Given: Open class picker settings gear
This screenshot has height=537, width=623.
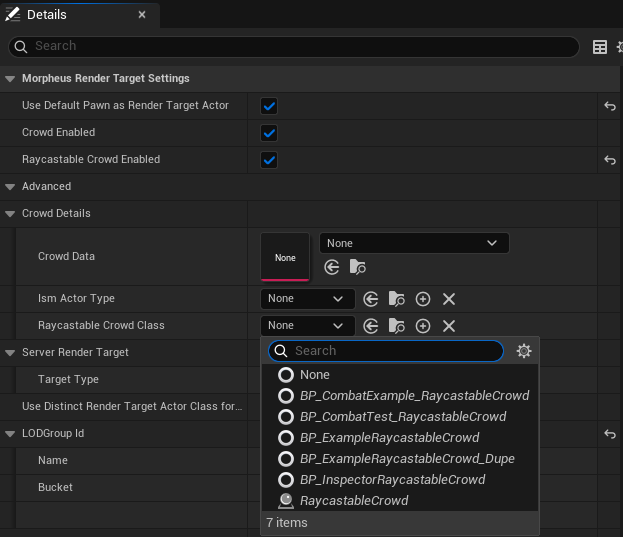Looking at the screenshot, I should point(524,351).
